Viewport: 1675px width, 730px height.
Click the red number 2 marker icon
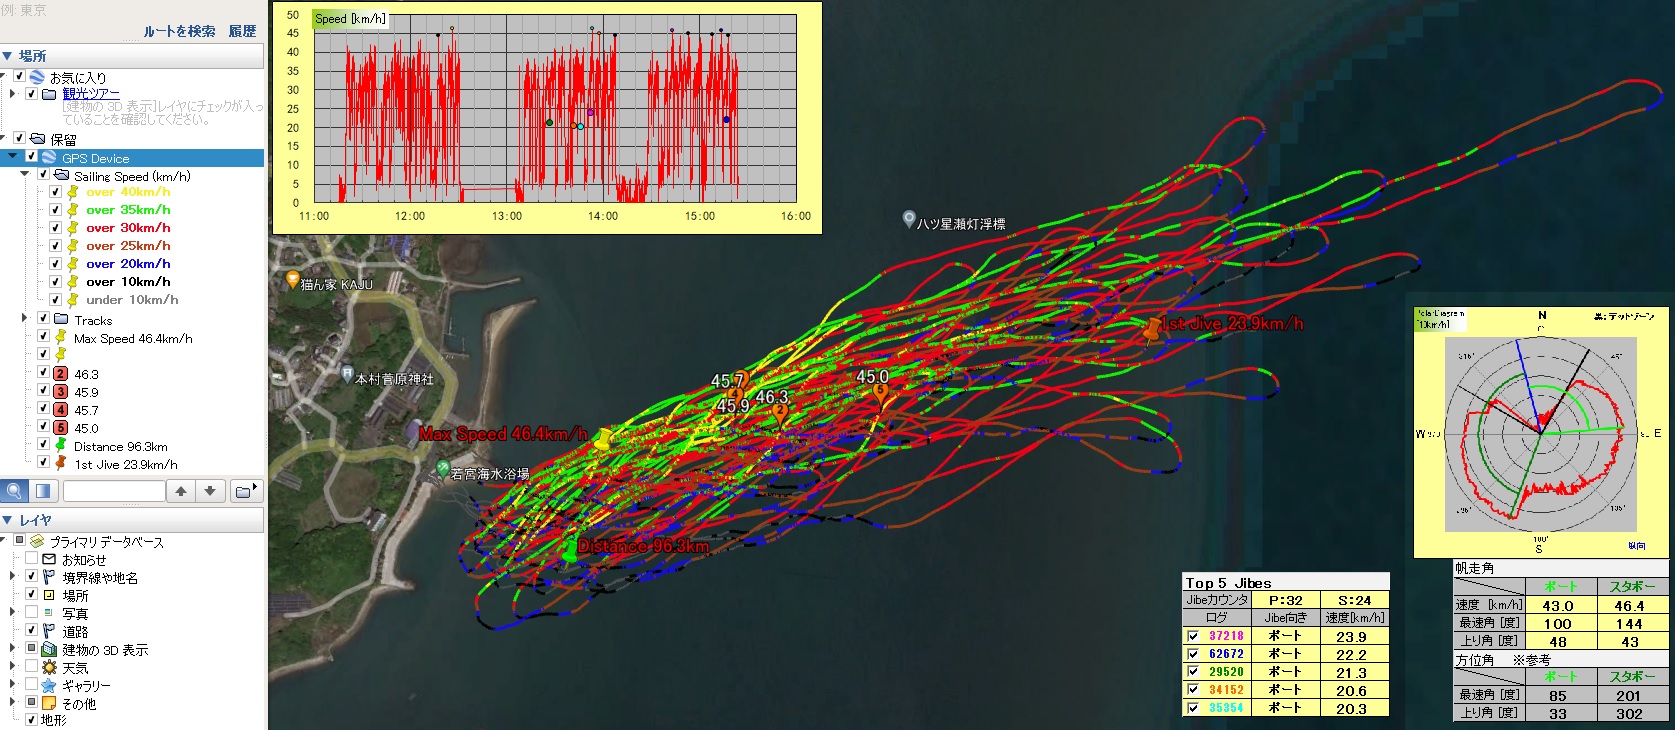pos(61,374)
